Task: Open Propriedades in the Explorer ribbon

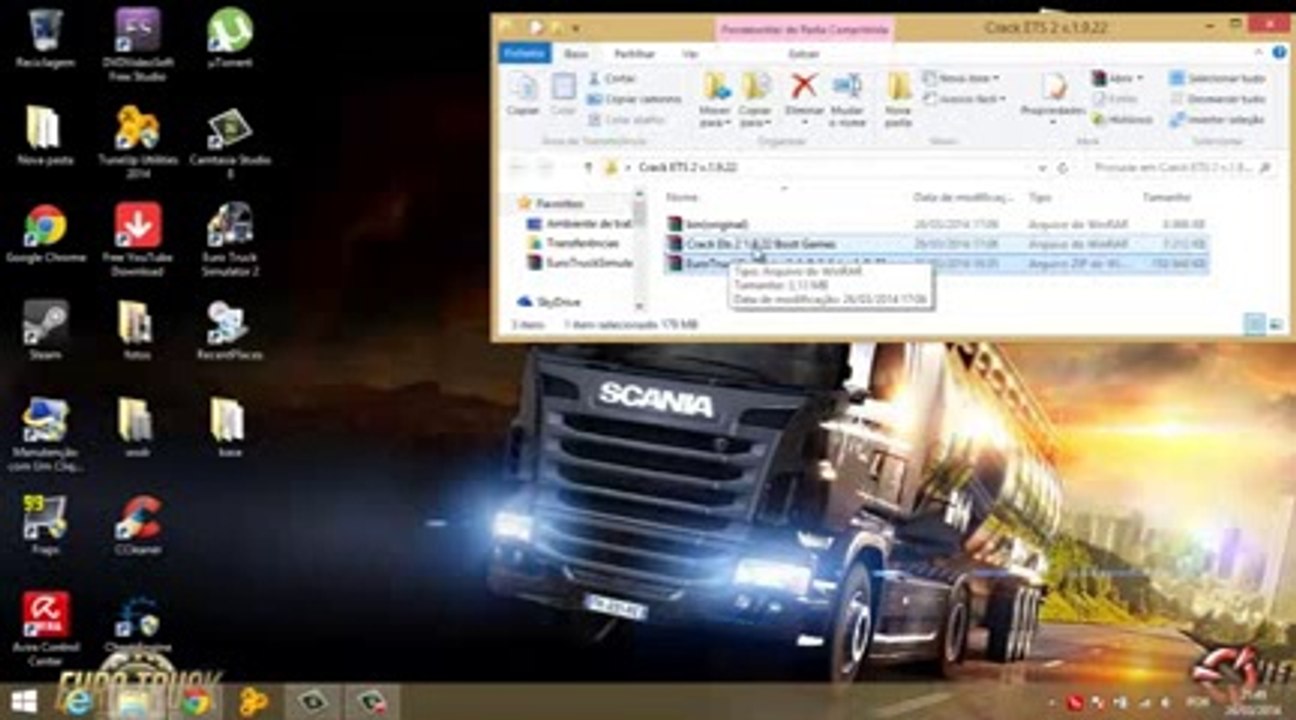Action: [x=1052, y=98]
